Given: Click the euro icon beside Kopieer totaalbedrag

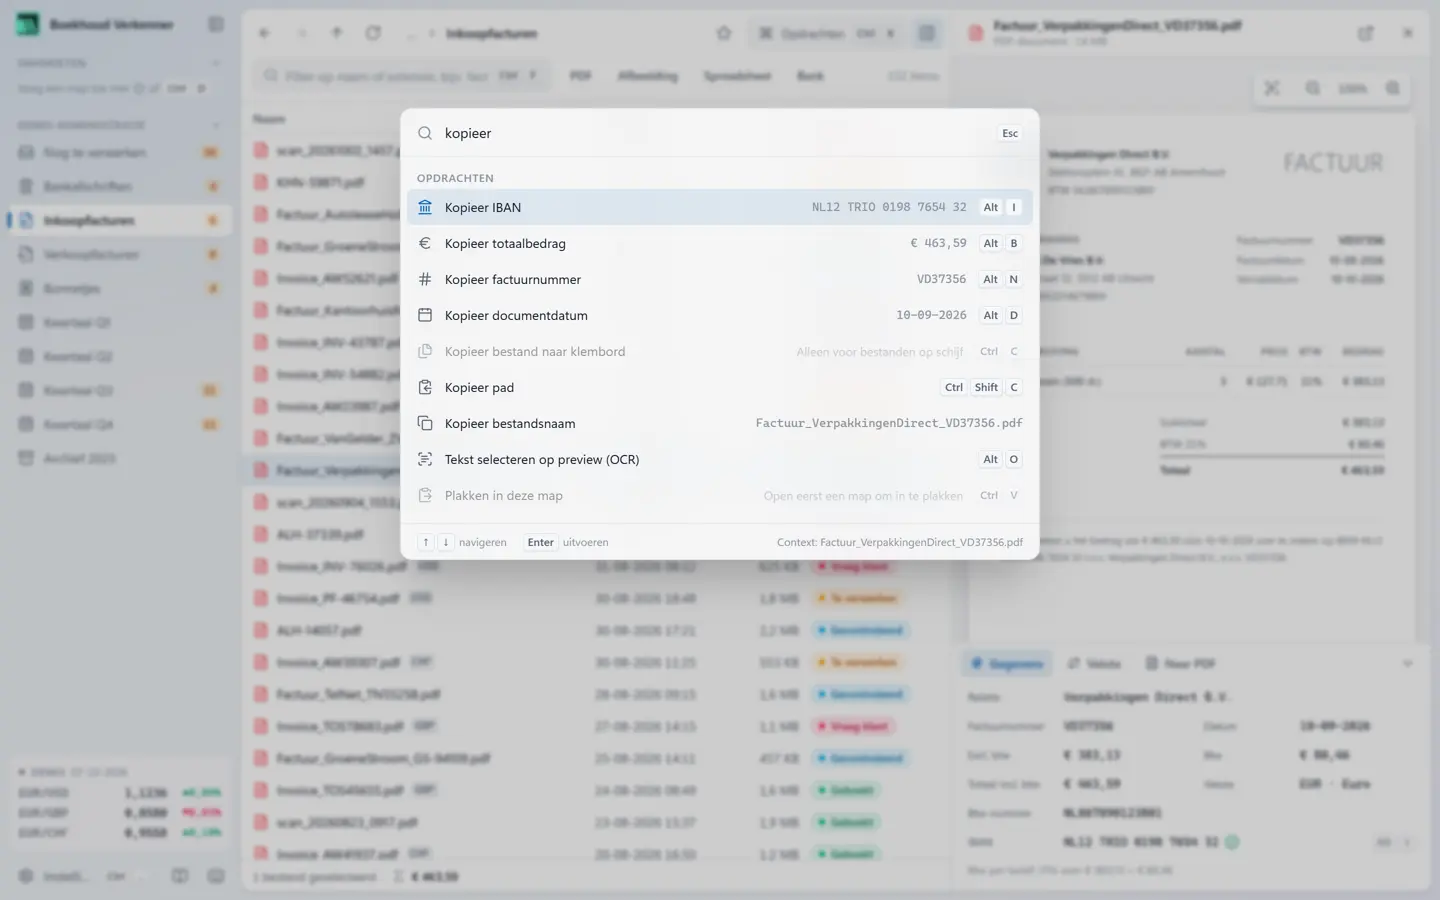Looking at the screenshot, I should pos(425,243).
